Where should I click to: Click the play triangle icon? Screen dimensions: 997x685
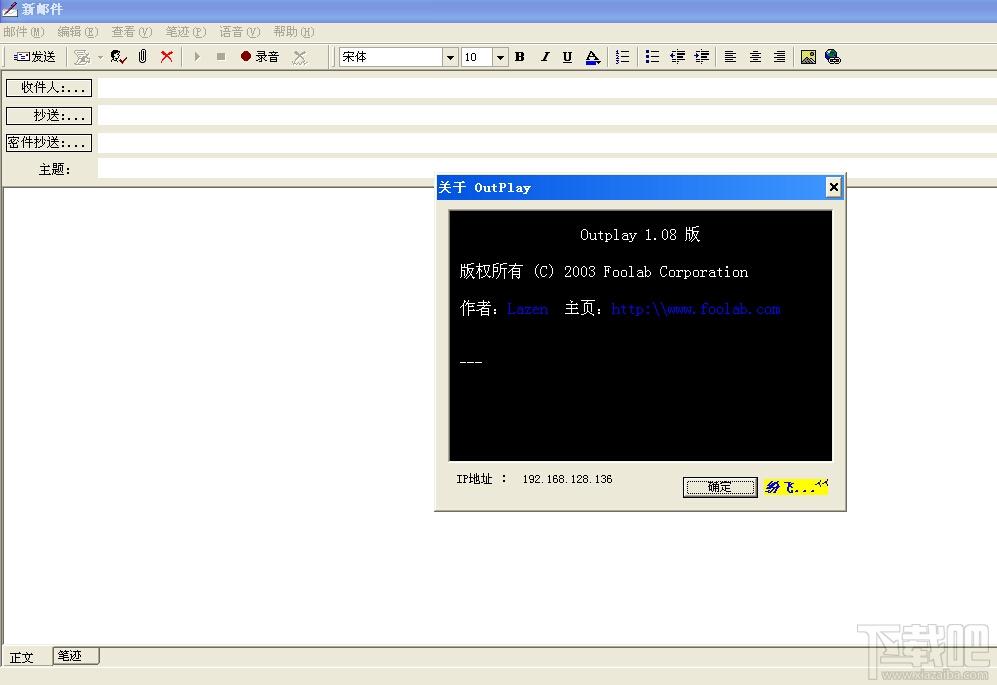[197, 57]
